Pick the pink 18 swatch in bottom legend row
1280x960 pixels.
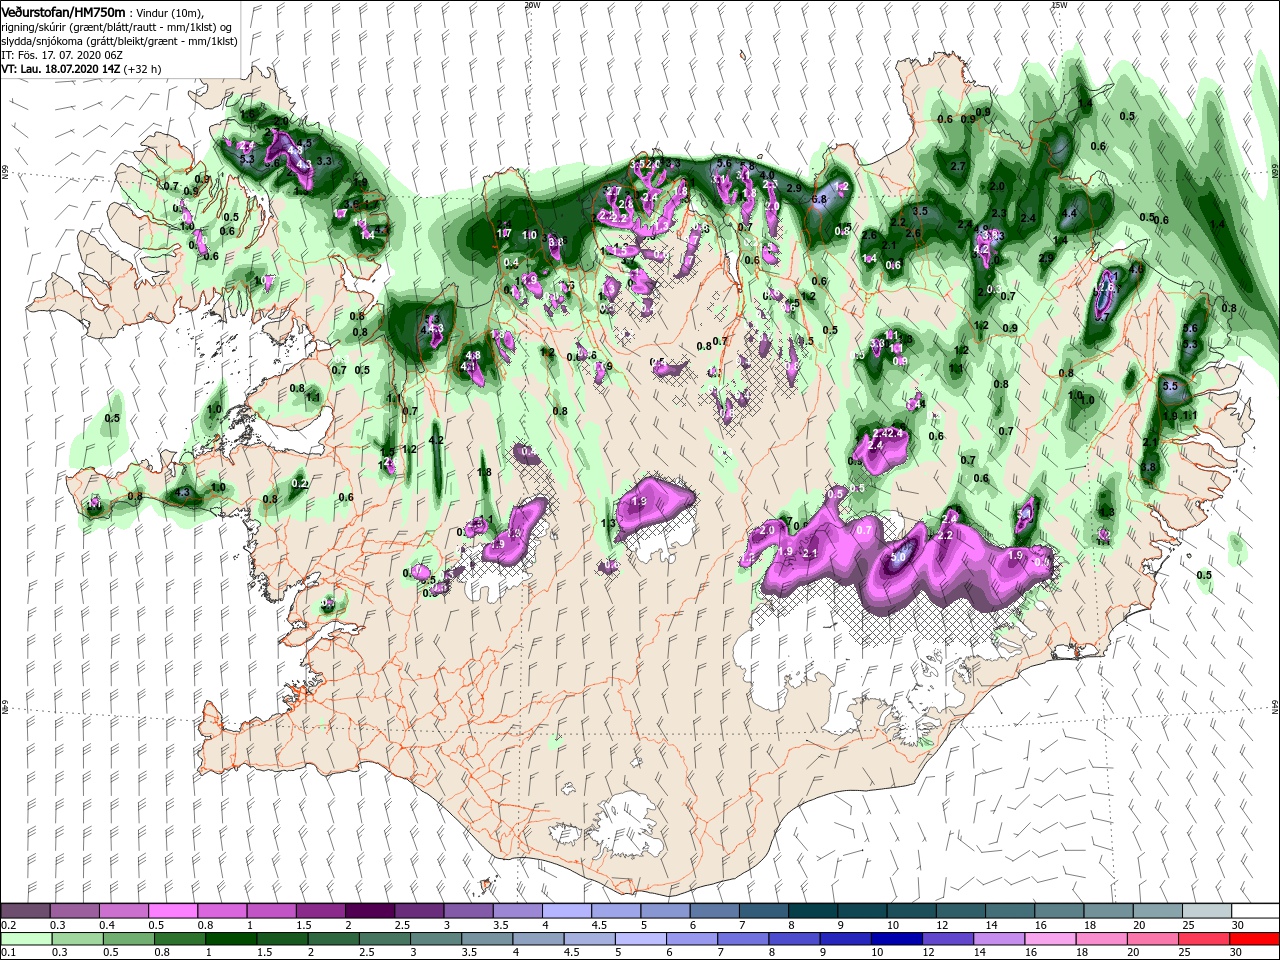click(1101, 939)
